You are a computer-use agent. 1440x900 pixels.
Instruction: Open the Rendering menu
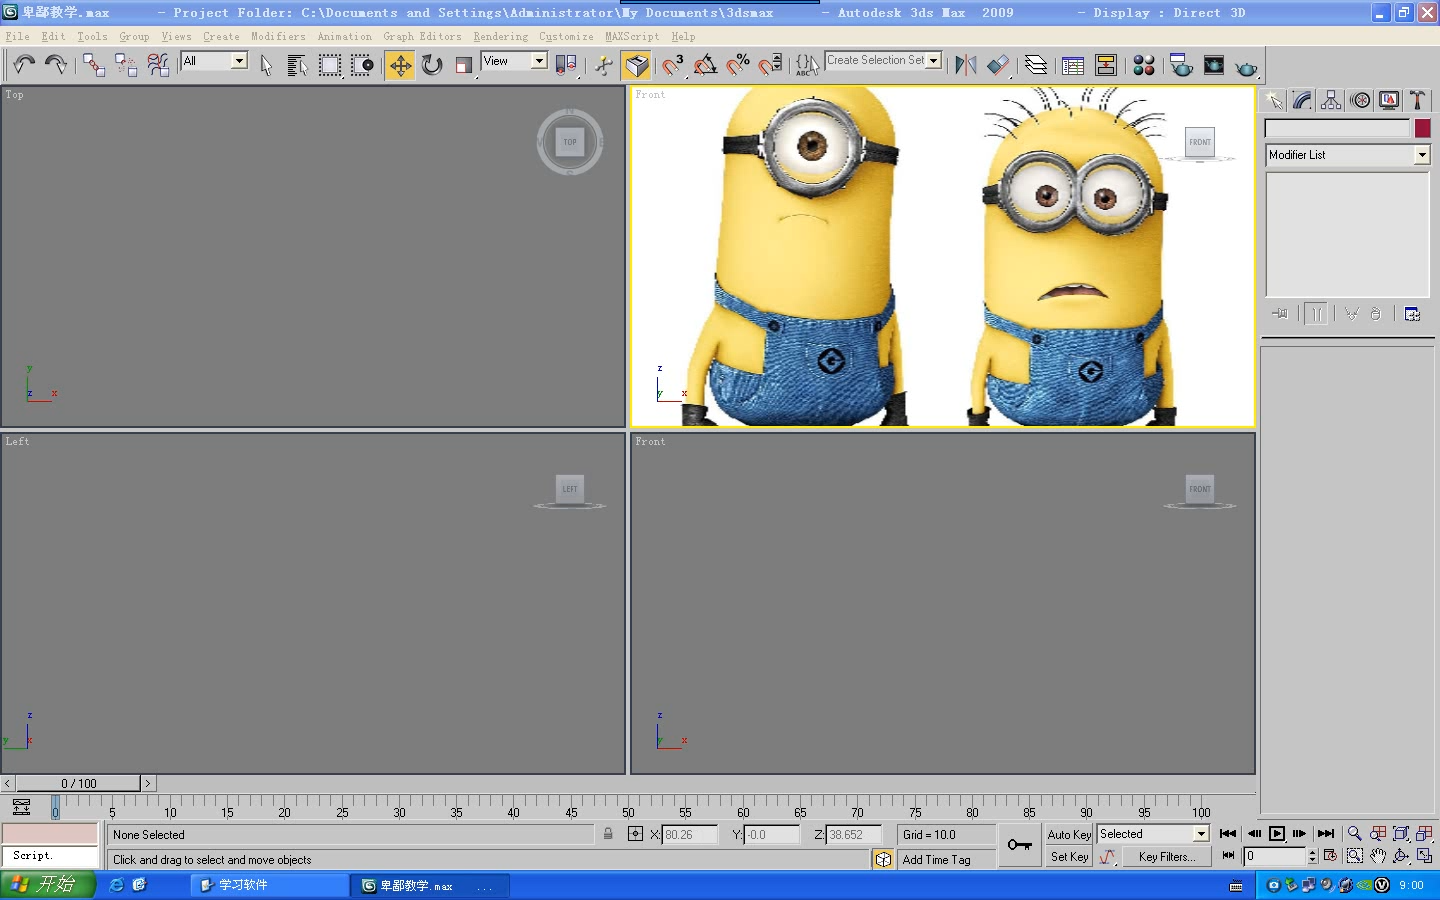pos(500,36)
